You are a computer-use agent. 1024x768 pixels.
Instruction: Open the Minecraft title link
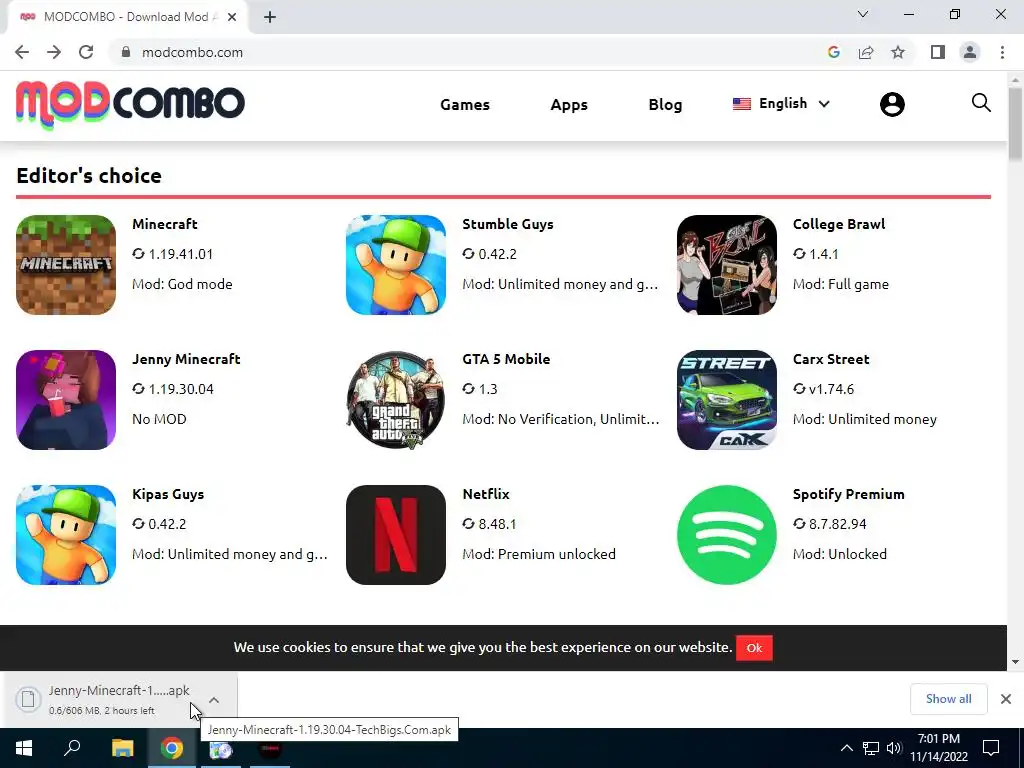pyautogui.click(x=165, y=224)
